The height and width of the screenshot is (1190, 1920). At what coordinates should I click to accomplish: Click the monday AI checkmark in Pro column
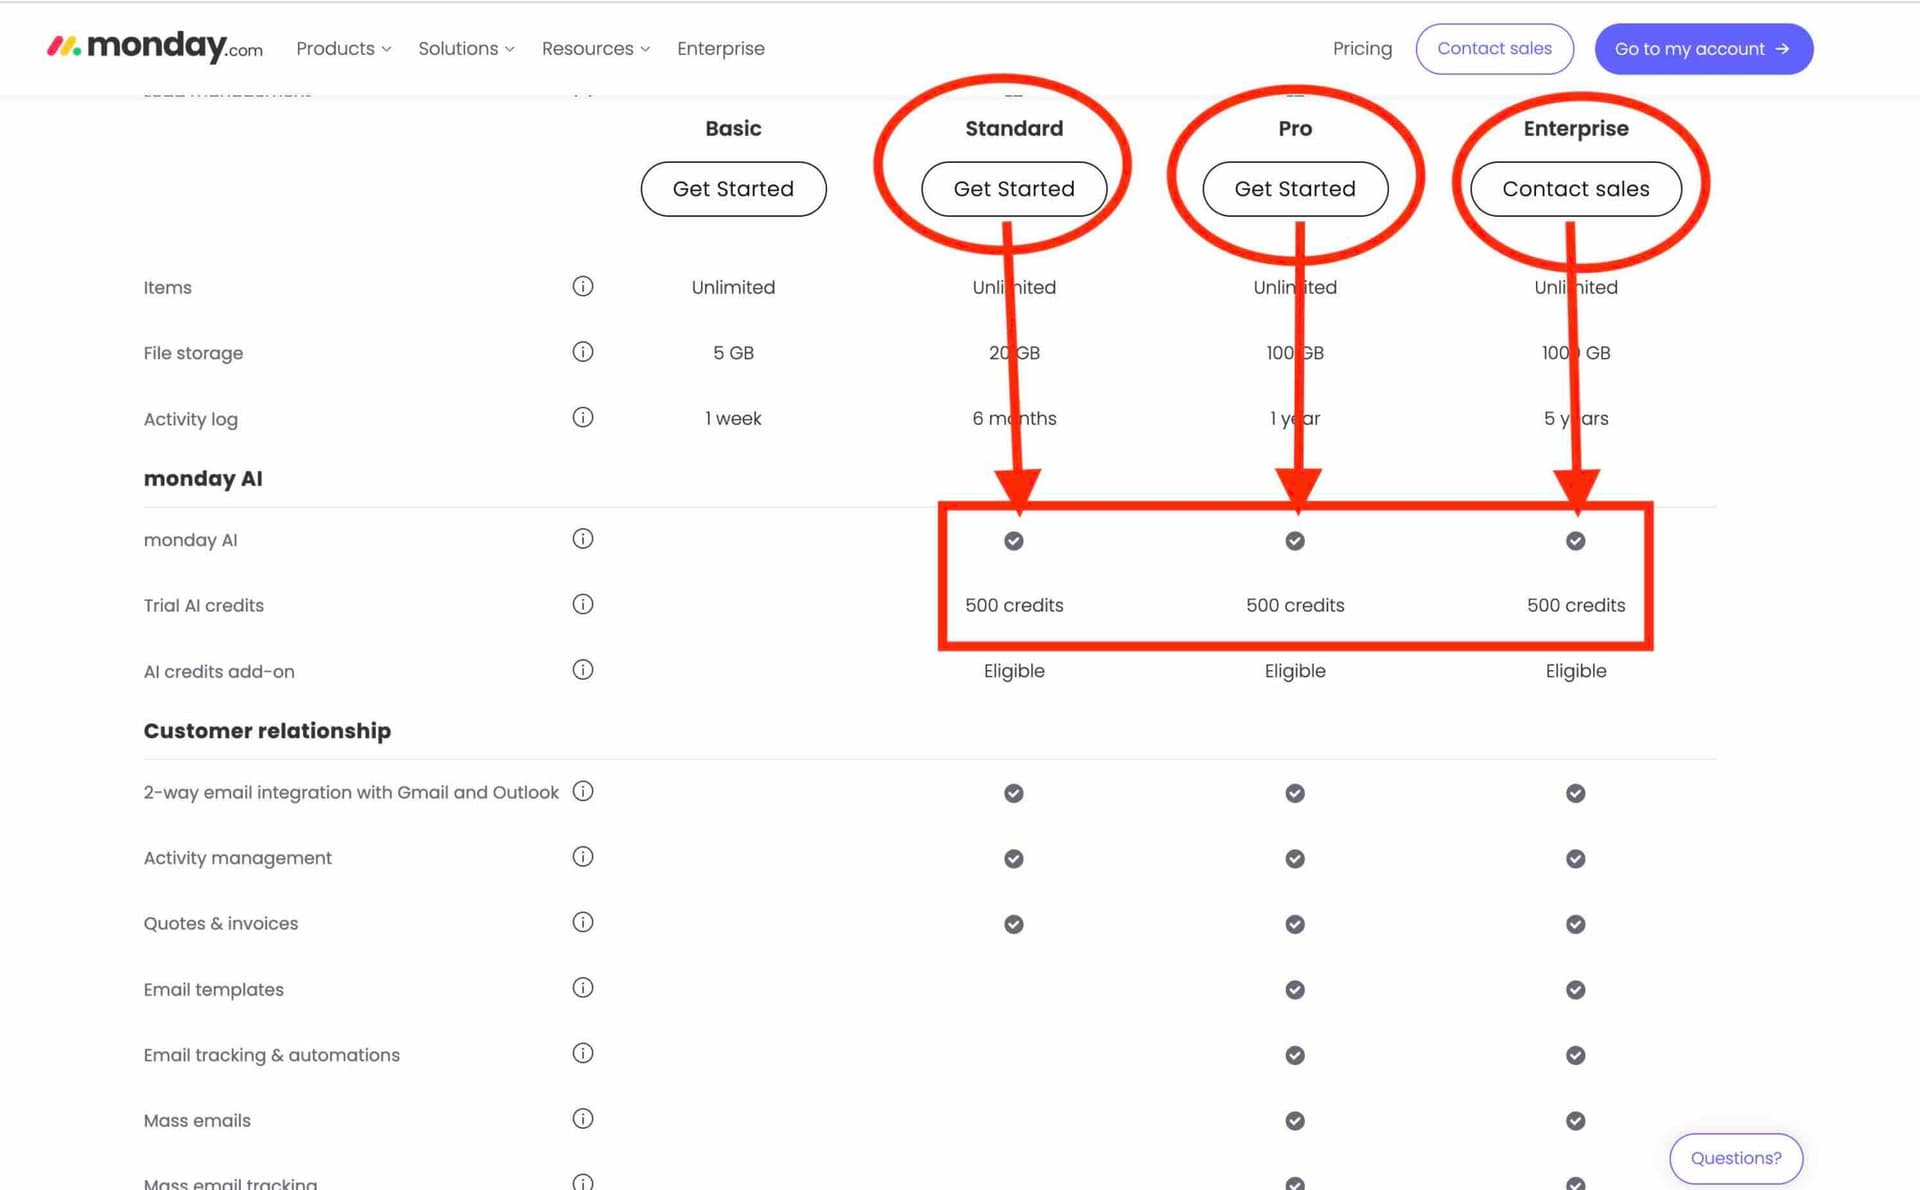coord(1294,540)
